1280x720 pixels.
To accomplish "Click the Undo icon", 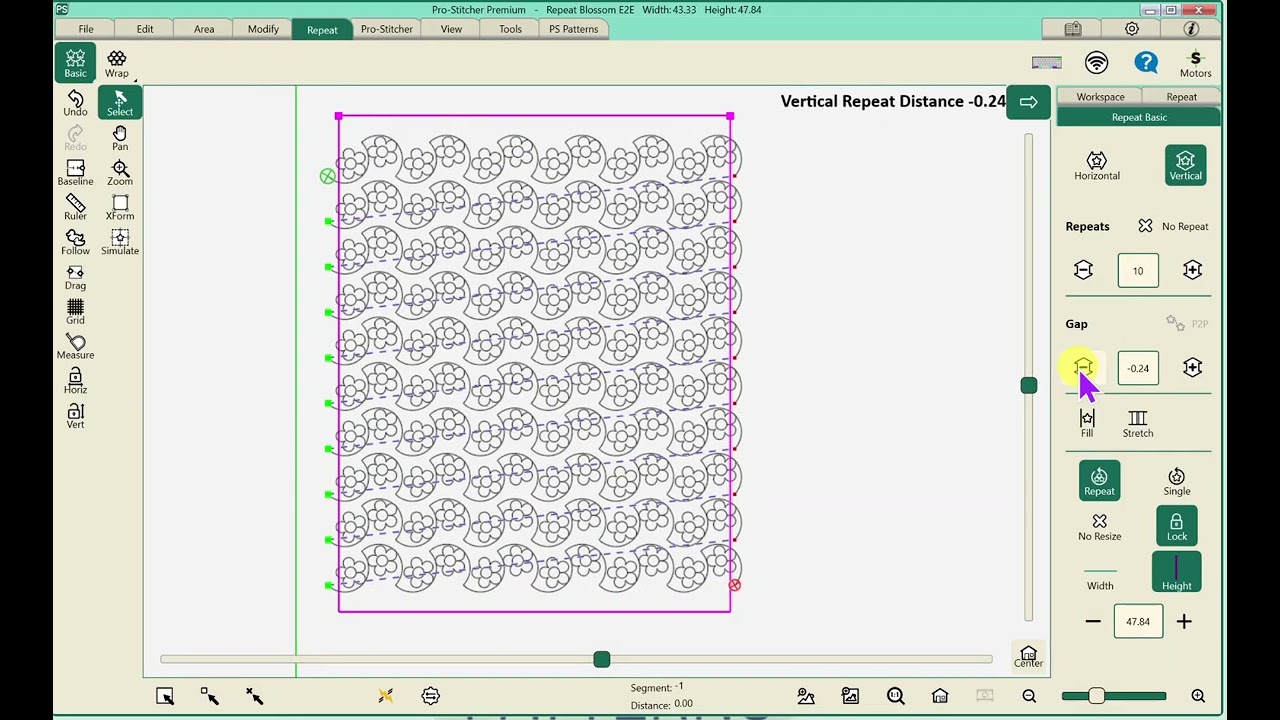I will (75, 104).
